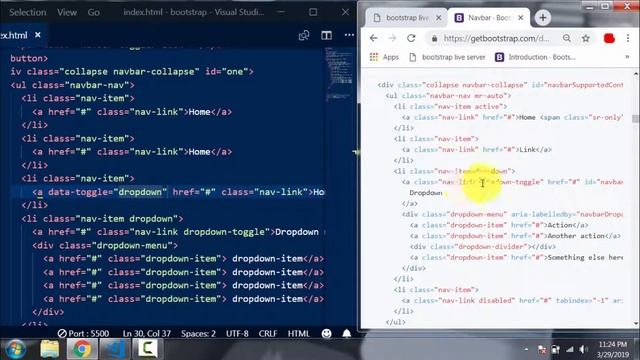This screenshot has width=640, height=360.
Task: Click the volume icon in system tray
Action: [584, 349]
